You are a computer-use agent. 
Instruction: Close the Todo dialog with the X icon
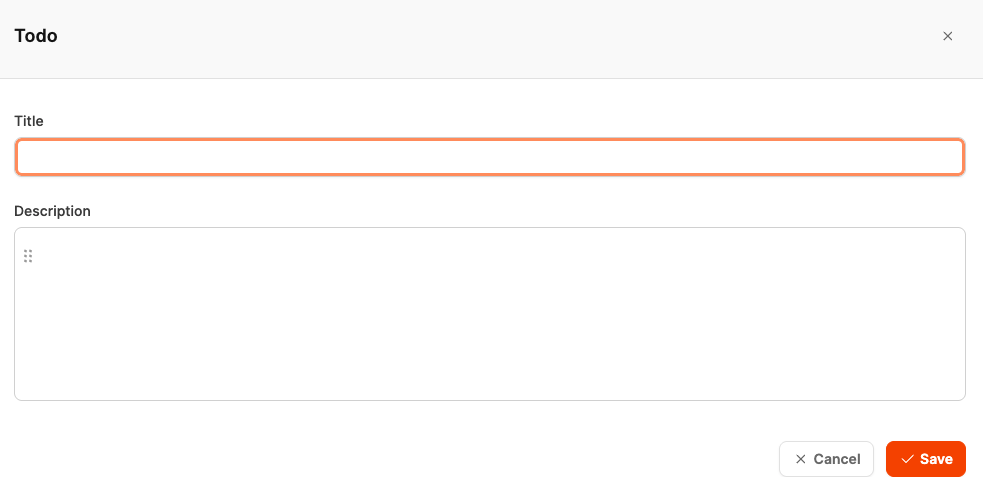point(947,36)
